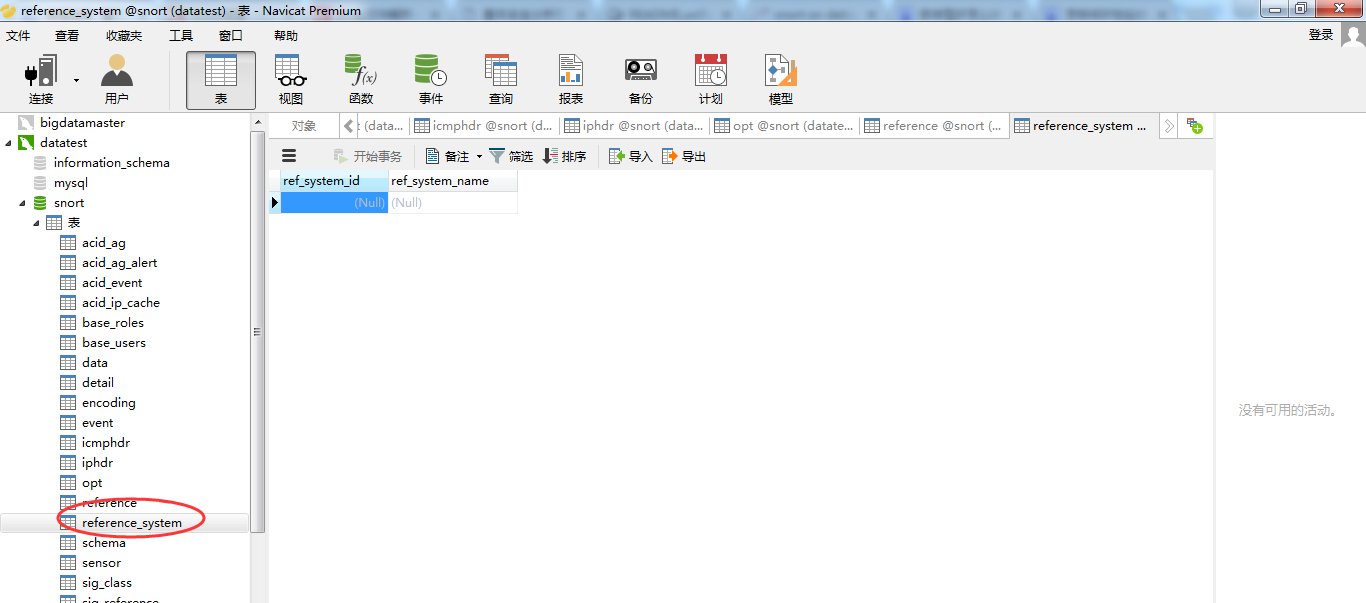Viewport: 1366px width, 603px height.
Task: Collapse the 表 tables node
Action: 37,222
